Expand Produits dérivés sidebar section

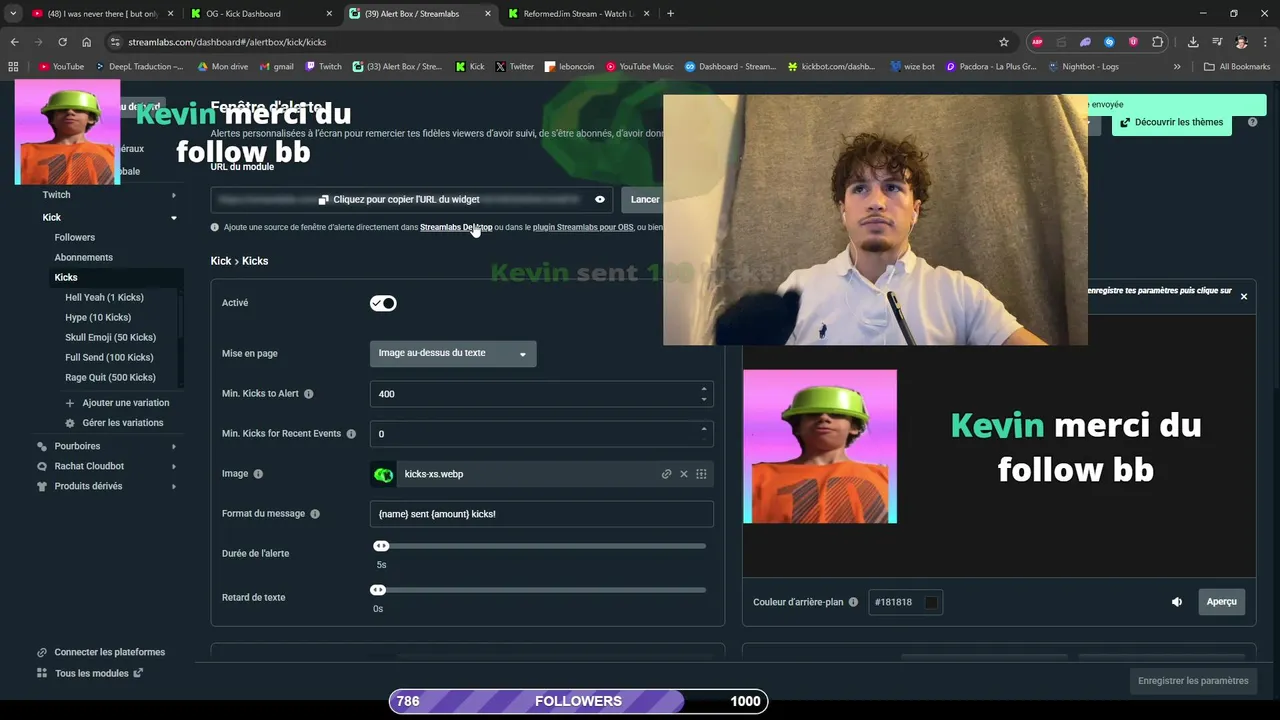(x=174, y=486)
